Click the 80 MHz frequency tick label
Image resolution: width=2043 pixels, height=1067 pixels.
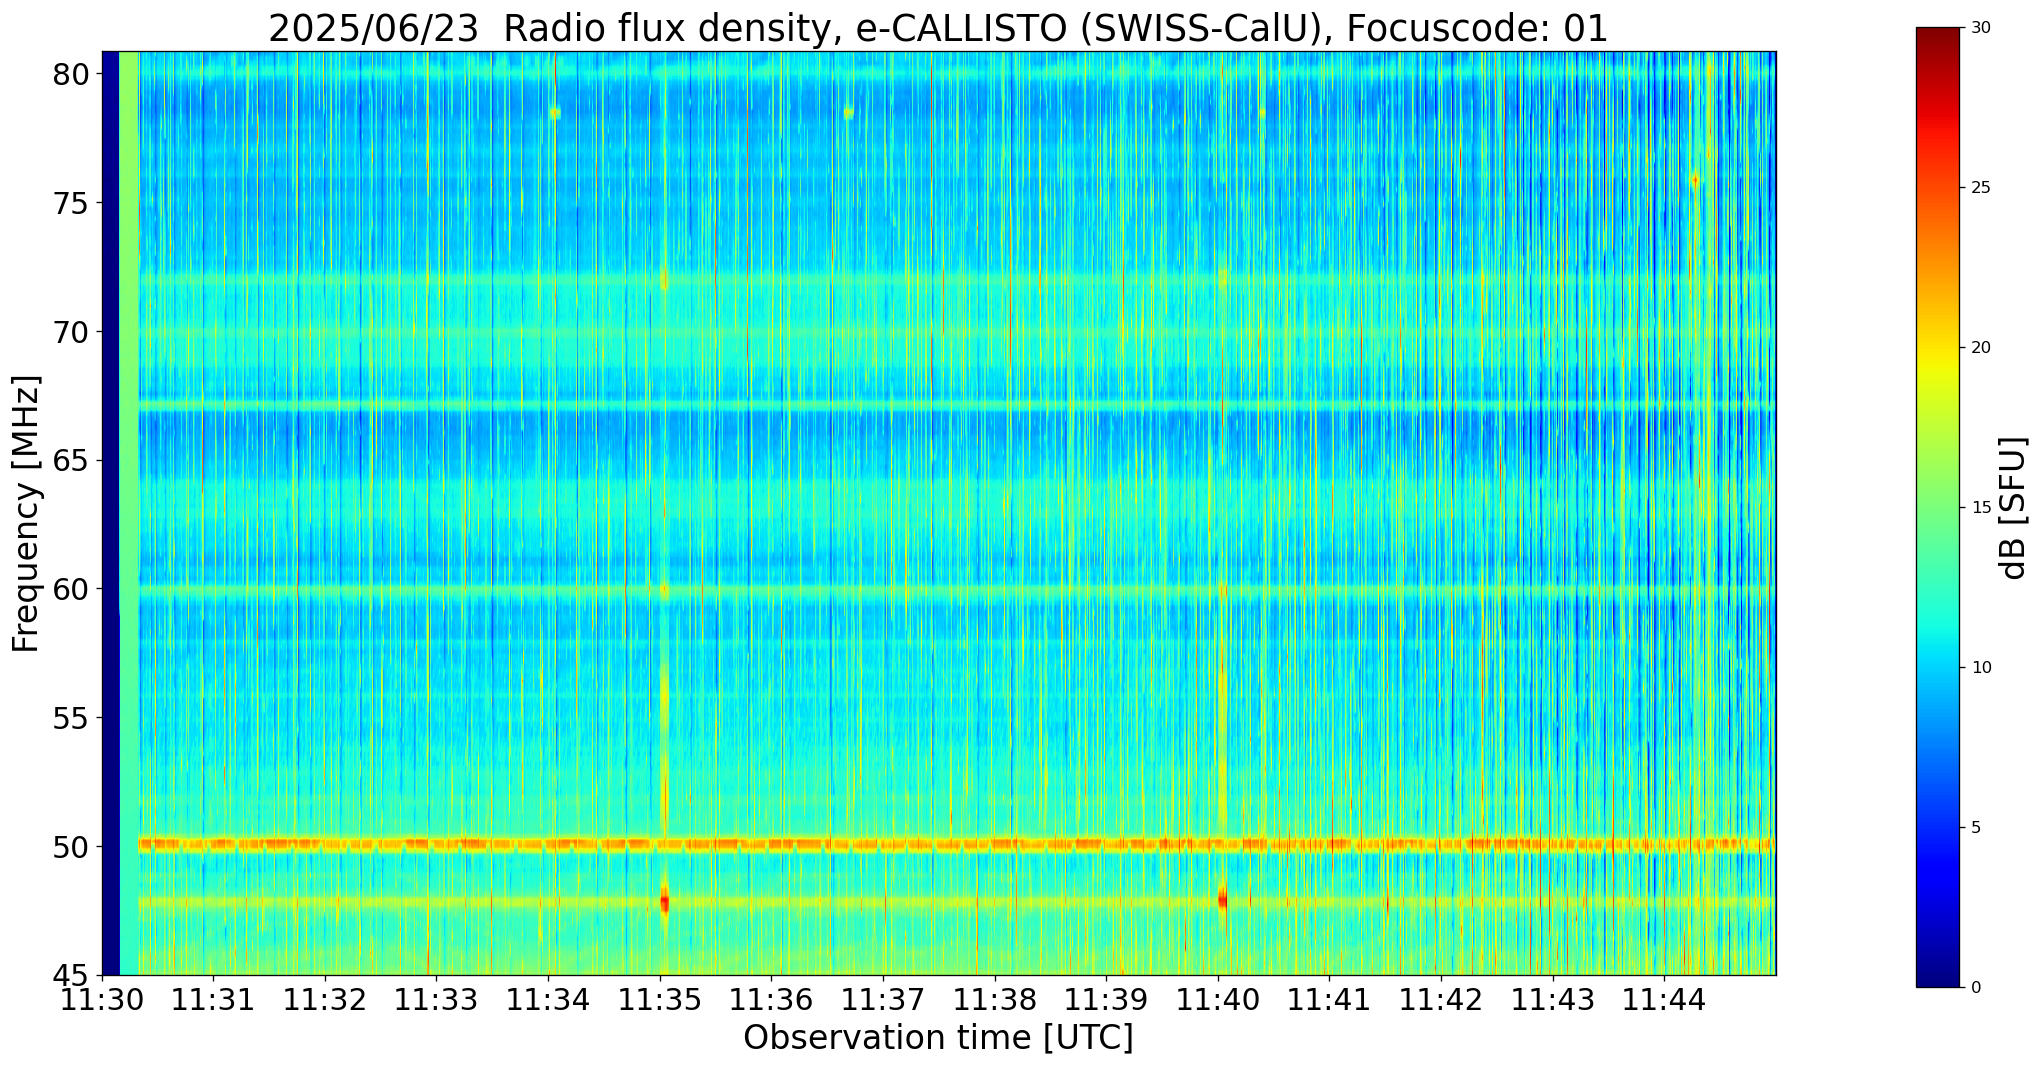pyautogui.click(x=73, y=74)
